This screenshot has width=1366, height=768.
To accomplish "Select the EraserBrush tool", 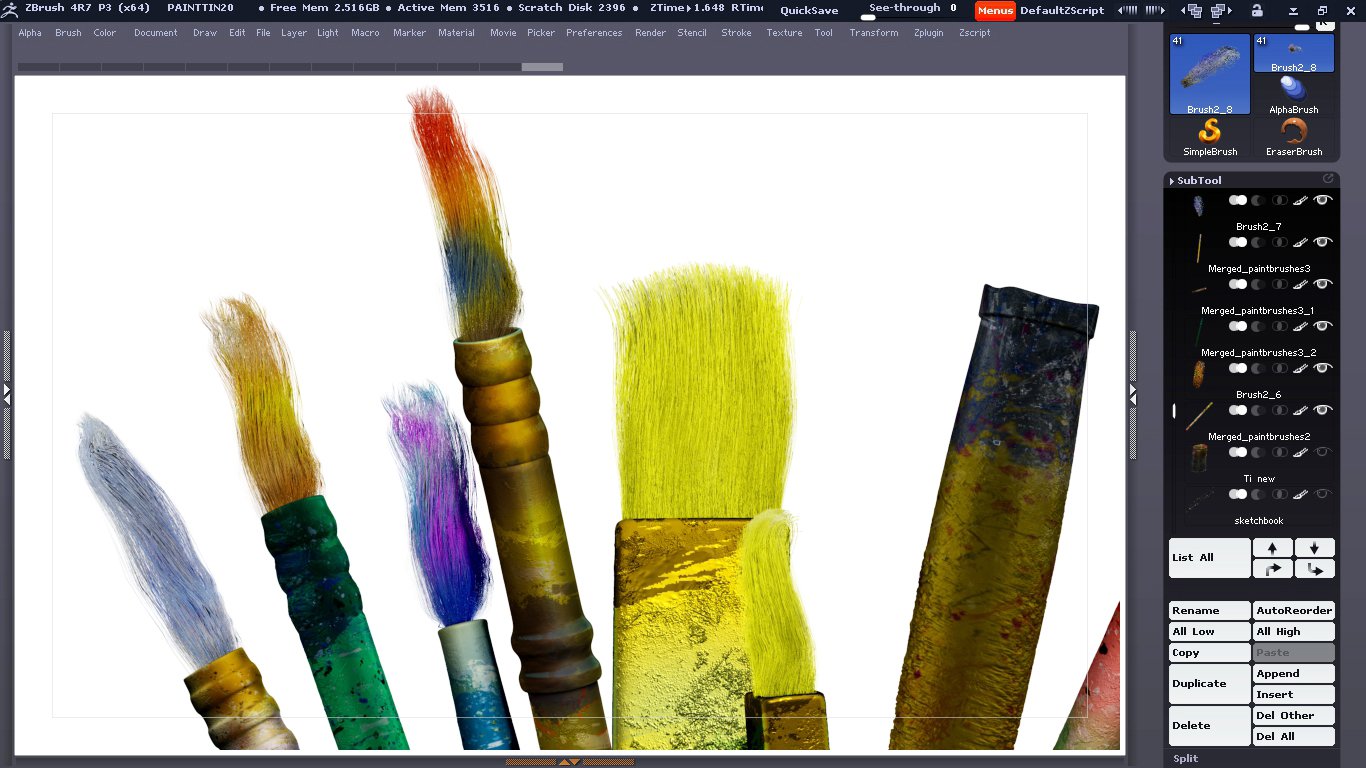I will click(x=1294, y=136).
